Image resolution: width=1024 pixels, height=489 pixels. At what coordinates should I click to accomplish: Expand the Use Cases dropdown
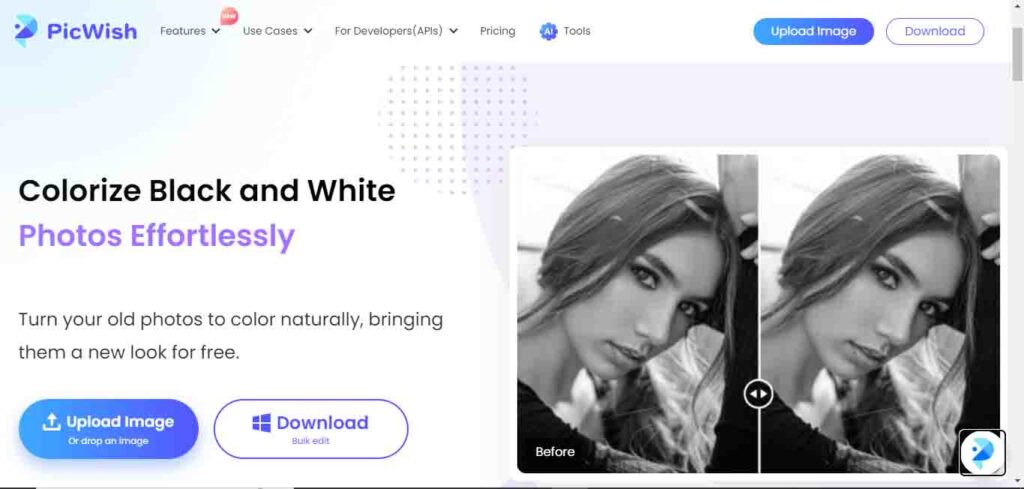point(278,31)
